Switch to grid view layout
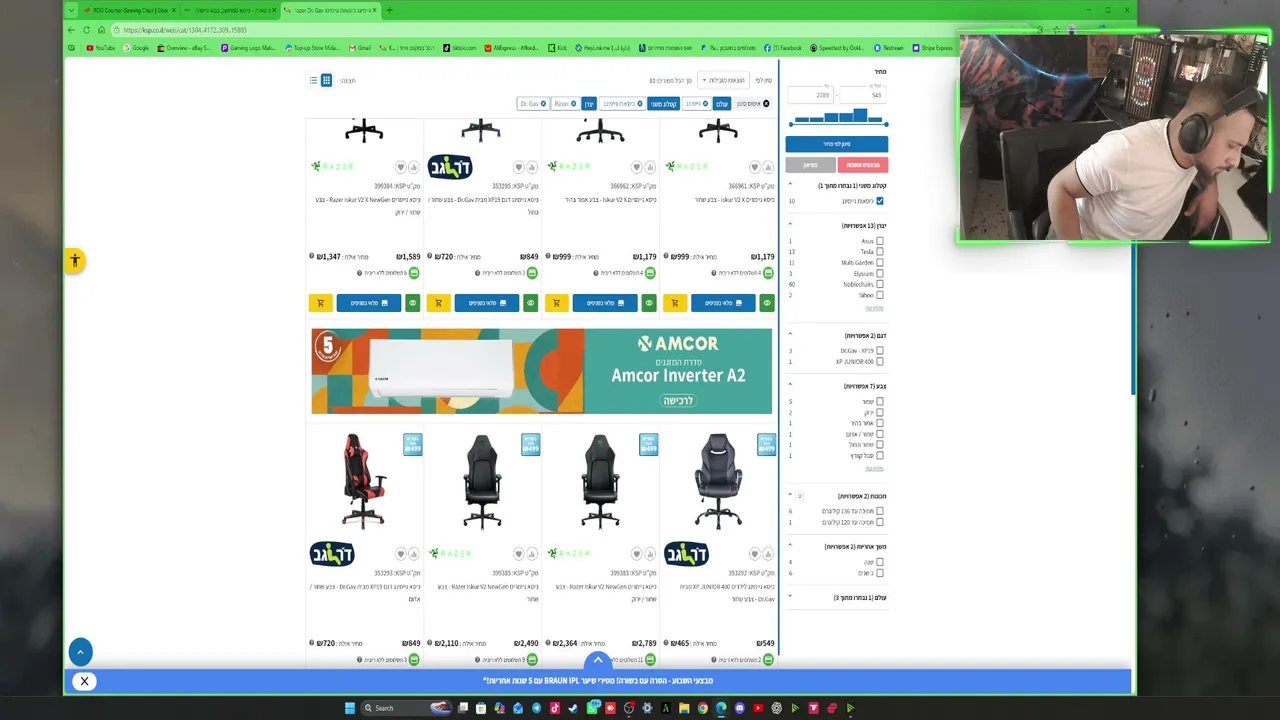1280x720 pixels. click(x=326, y=80)
